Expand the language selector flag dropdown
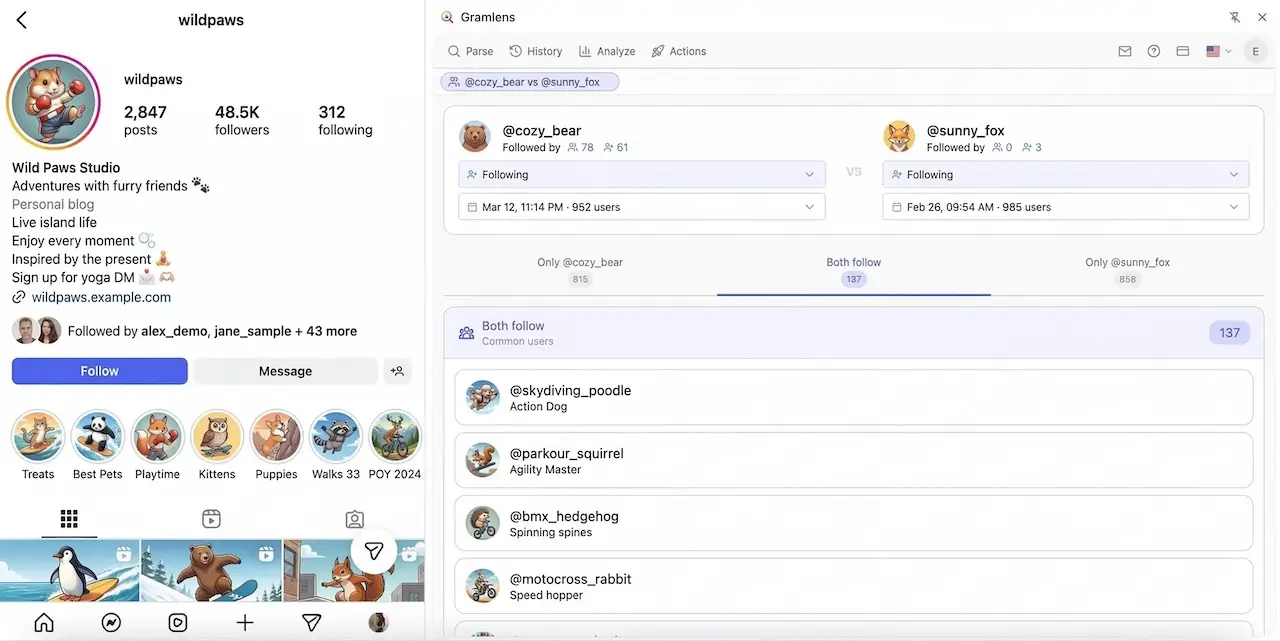Image resolution: width=1280 pixels, height=641 pixels. point(1218,51)
